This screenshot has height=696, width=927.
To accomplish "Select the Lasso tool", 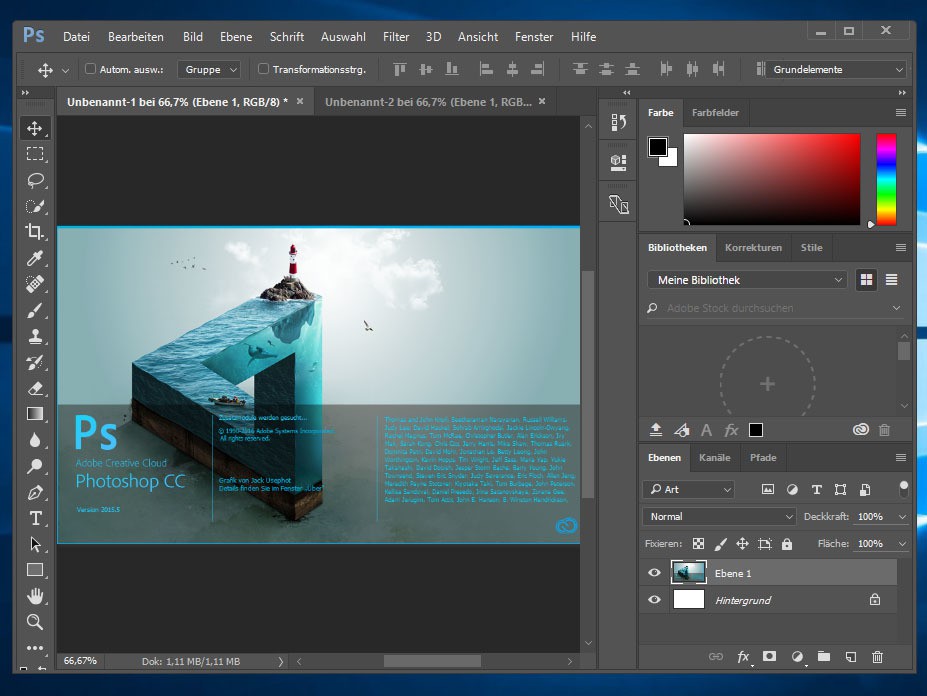I will click(x=35, y=180).
